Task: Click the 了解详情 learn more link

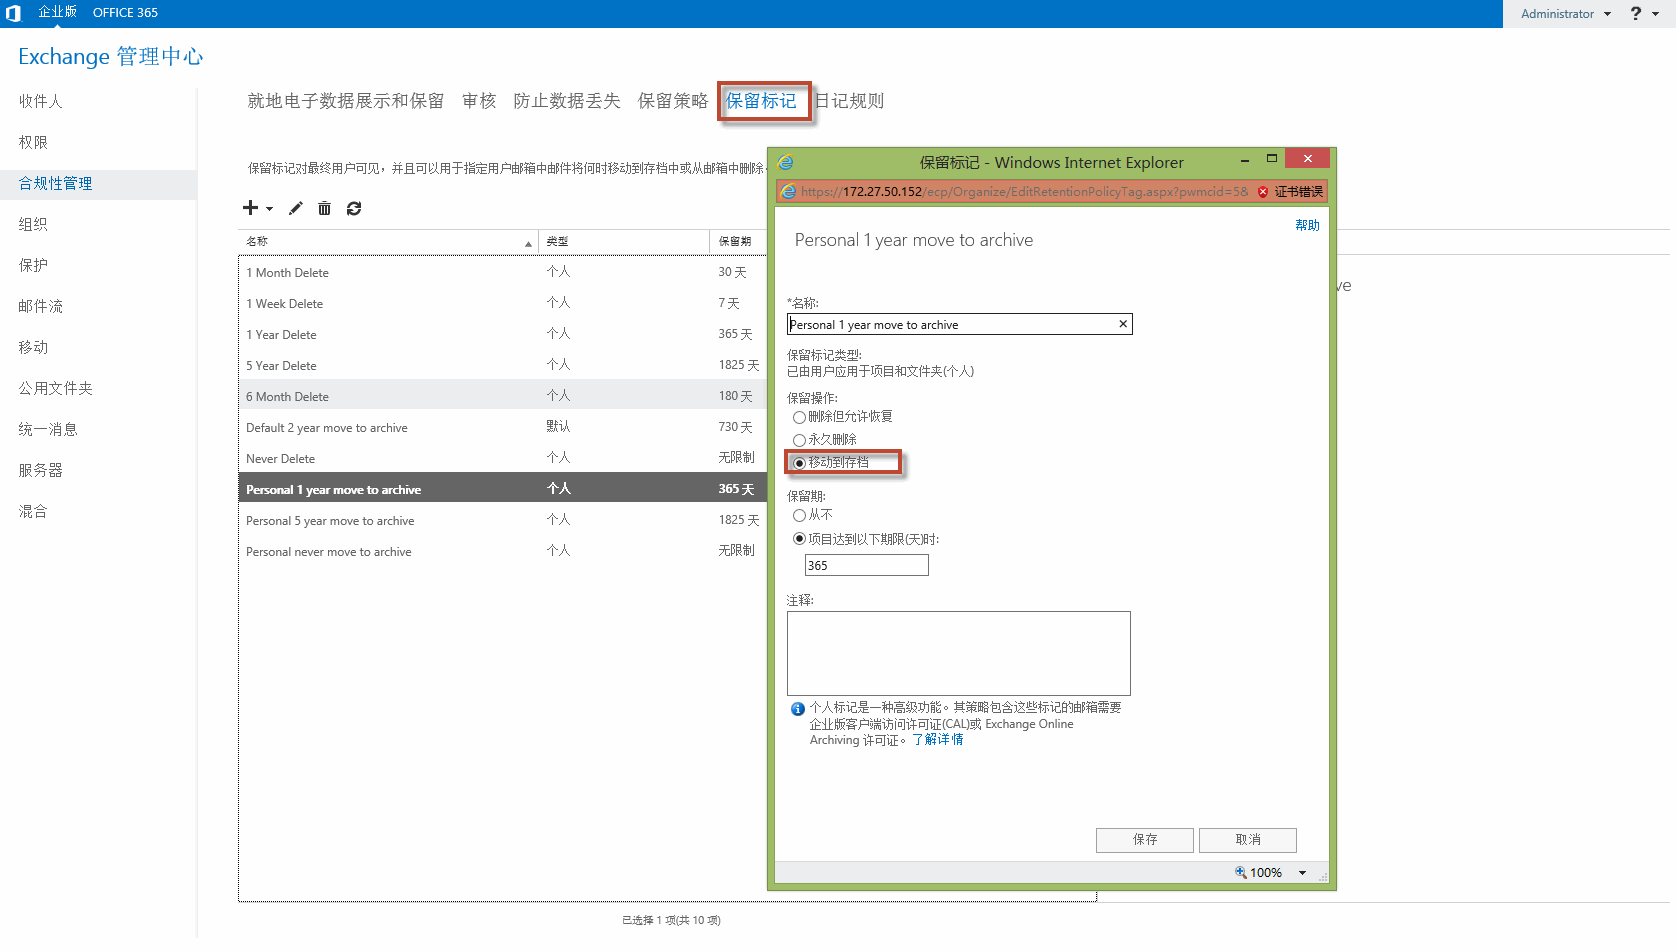Action: (938, 740)
